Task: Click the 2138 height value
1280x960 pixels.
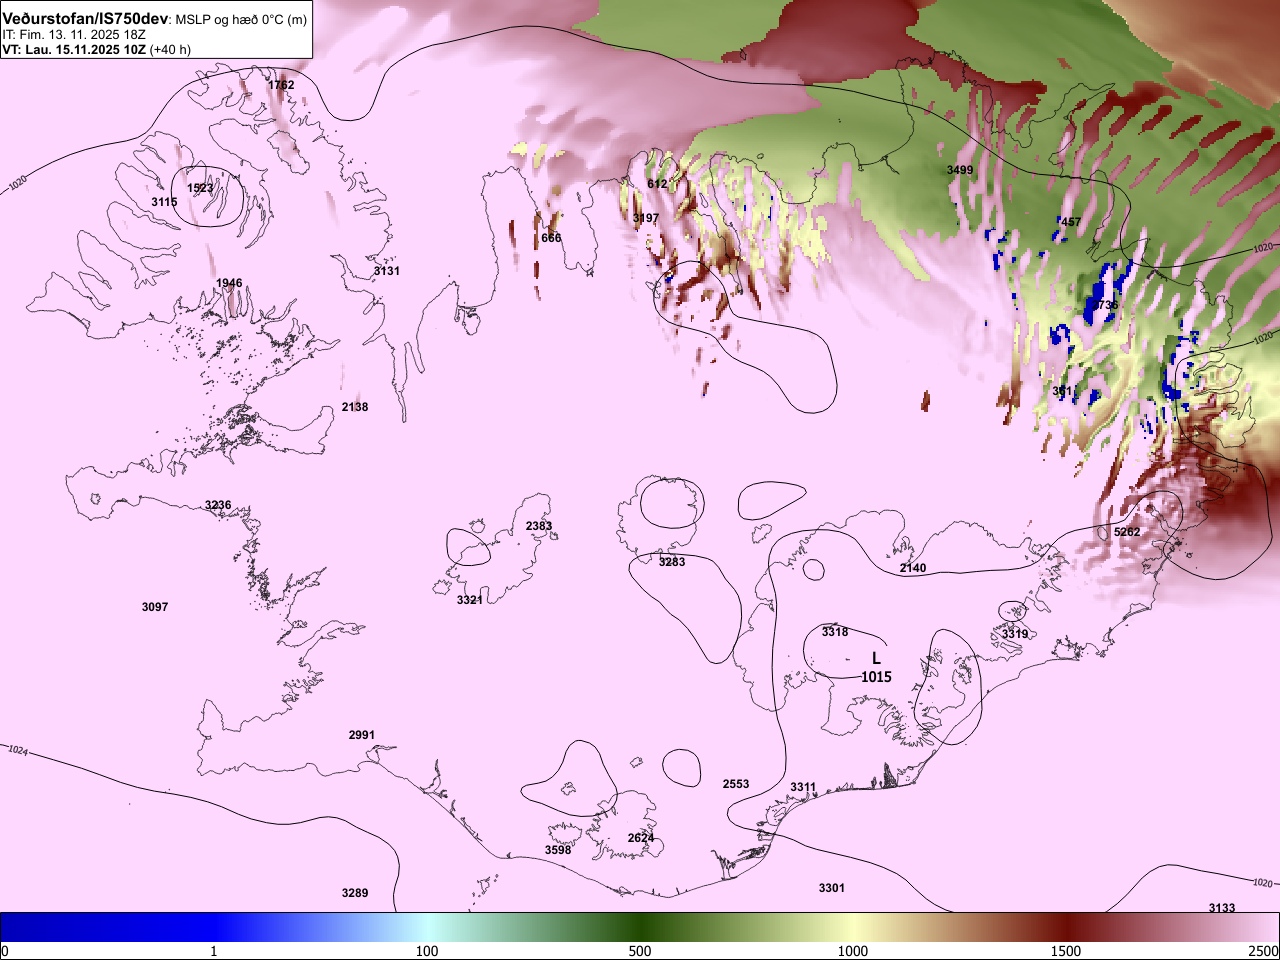Action: coord(355,407)
